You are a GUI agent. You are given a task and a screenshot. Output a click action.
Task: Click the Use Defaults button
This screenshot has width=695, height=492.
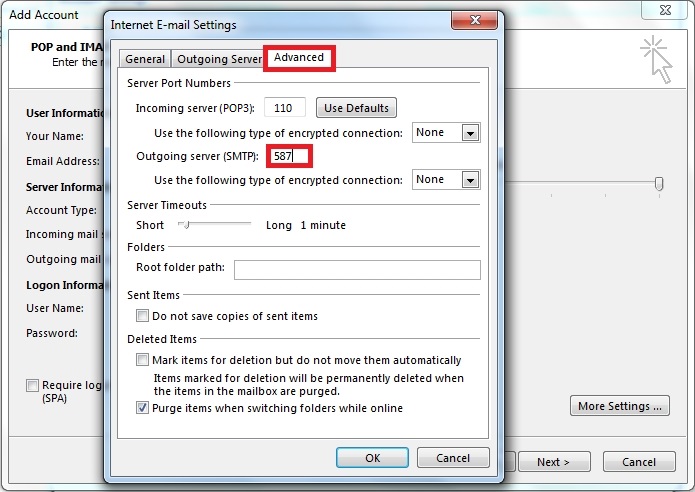(x=356, y=108)
